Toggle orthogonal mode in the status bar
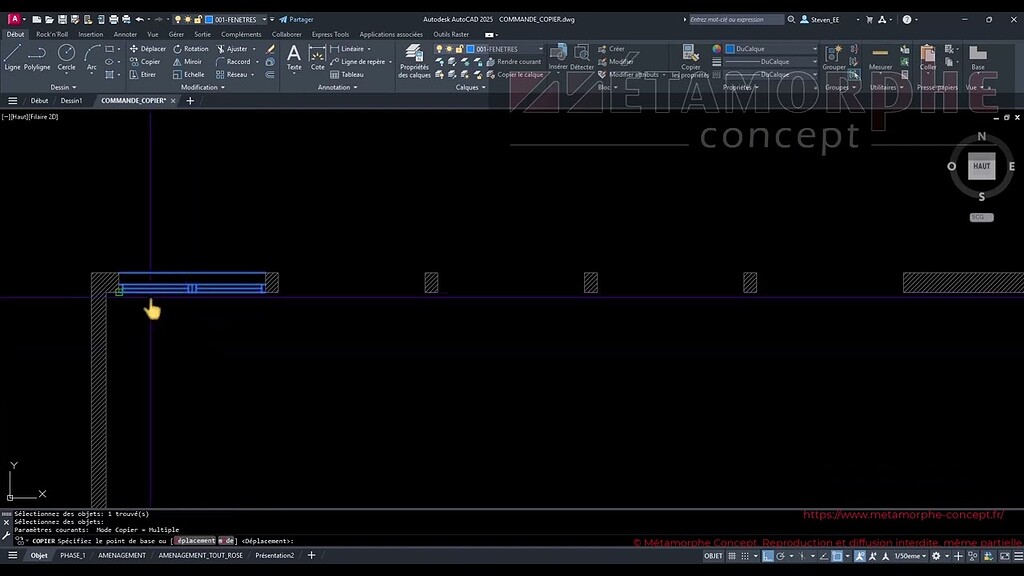 pos(767,556)
